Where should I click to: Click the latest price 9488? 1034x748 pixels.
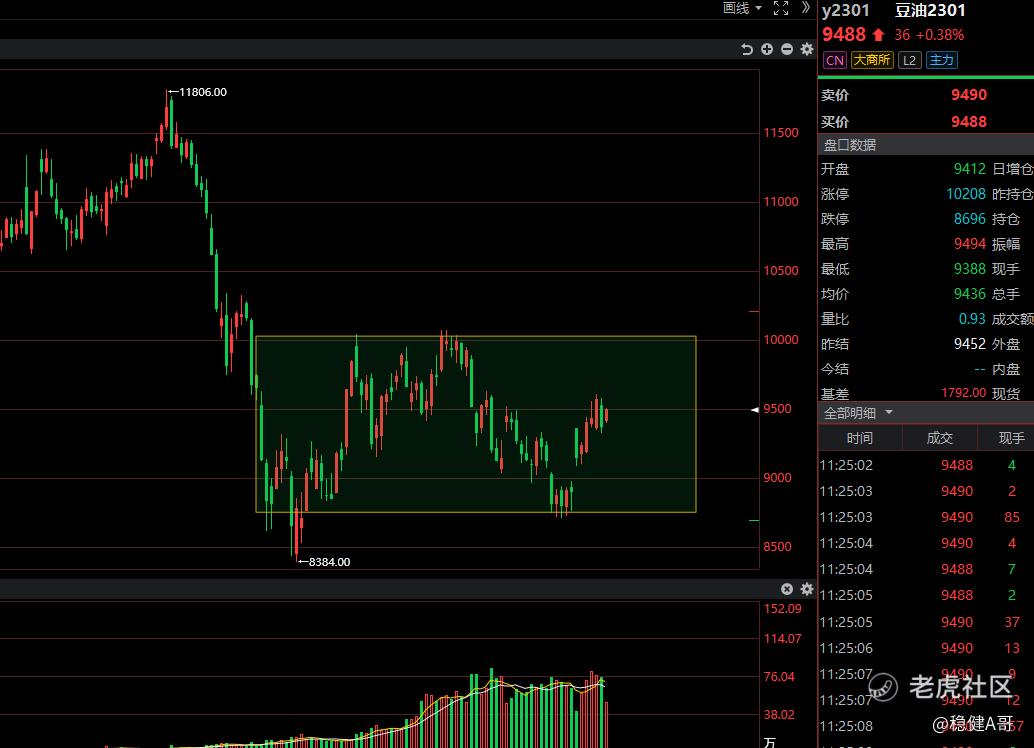click(843, 34)
